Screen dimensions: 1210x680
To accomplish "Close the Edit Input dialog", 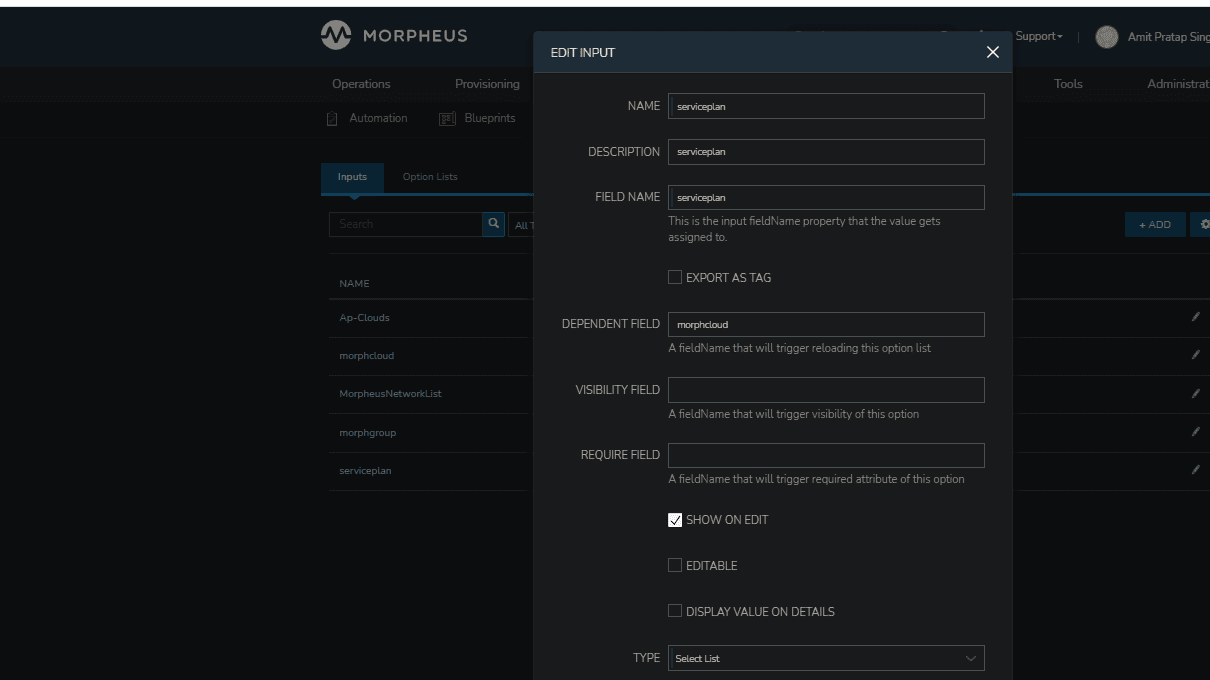I will (992, 52).
